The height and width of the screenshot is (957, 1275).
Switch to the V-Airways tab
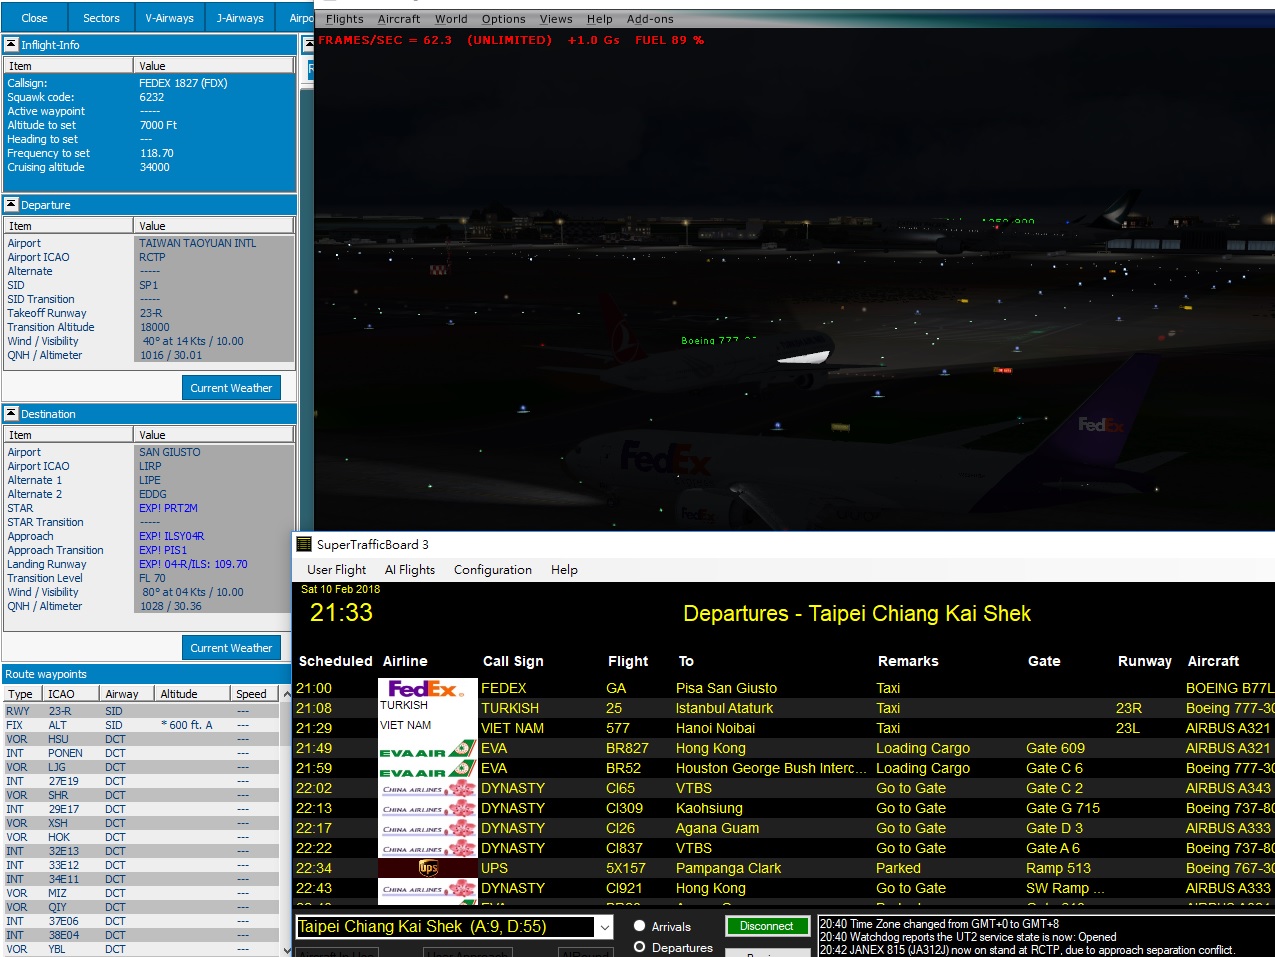169,18
